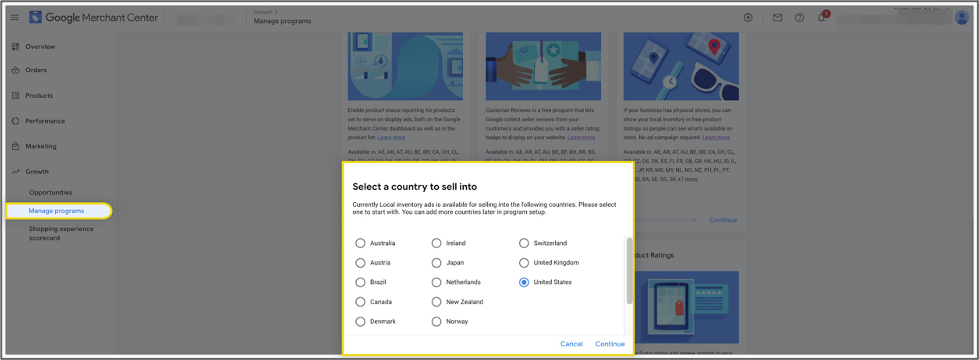Viewport: 979px width, 360px height.
Task: Select the Denmark radio button
Action: point(360,321)
